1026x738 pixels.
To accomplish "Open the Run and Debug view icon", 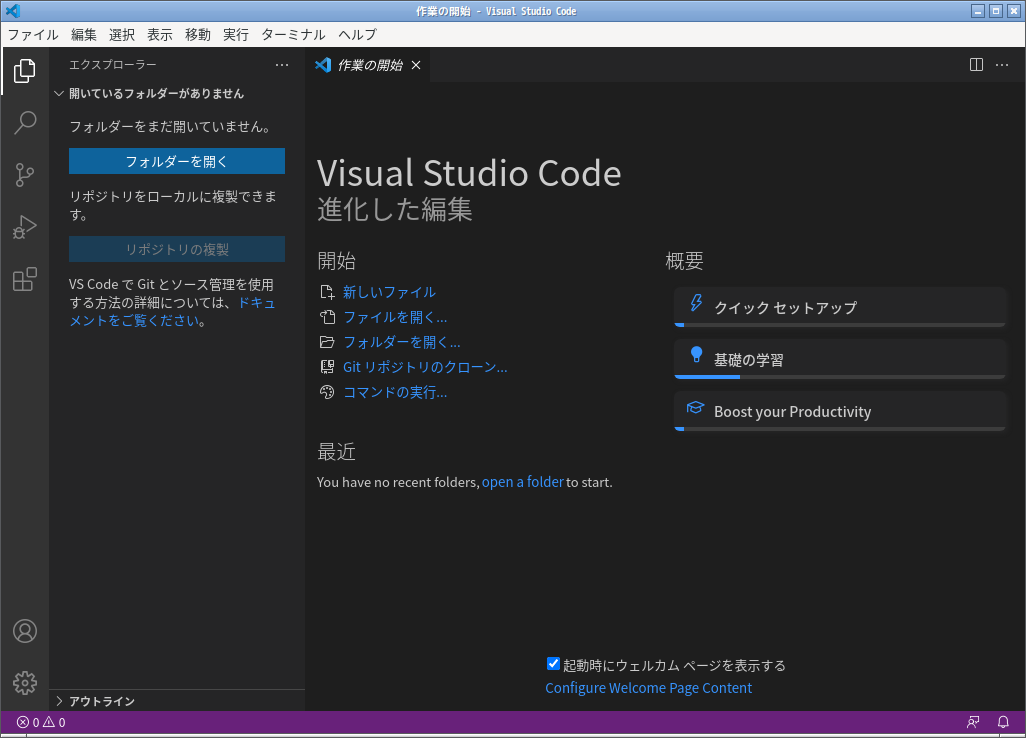I will [x=25, y=227].
